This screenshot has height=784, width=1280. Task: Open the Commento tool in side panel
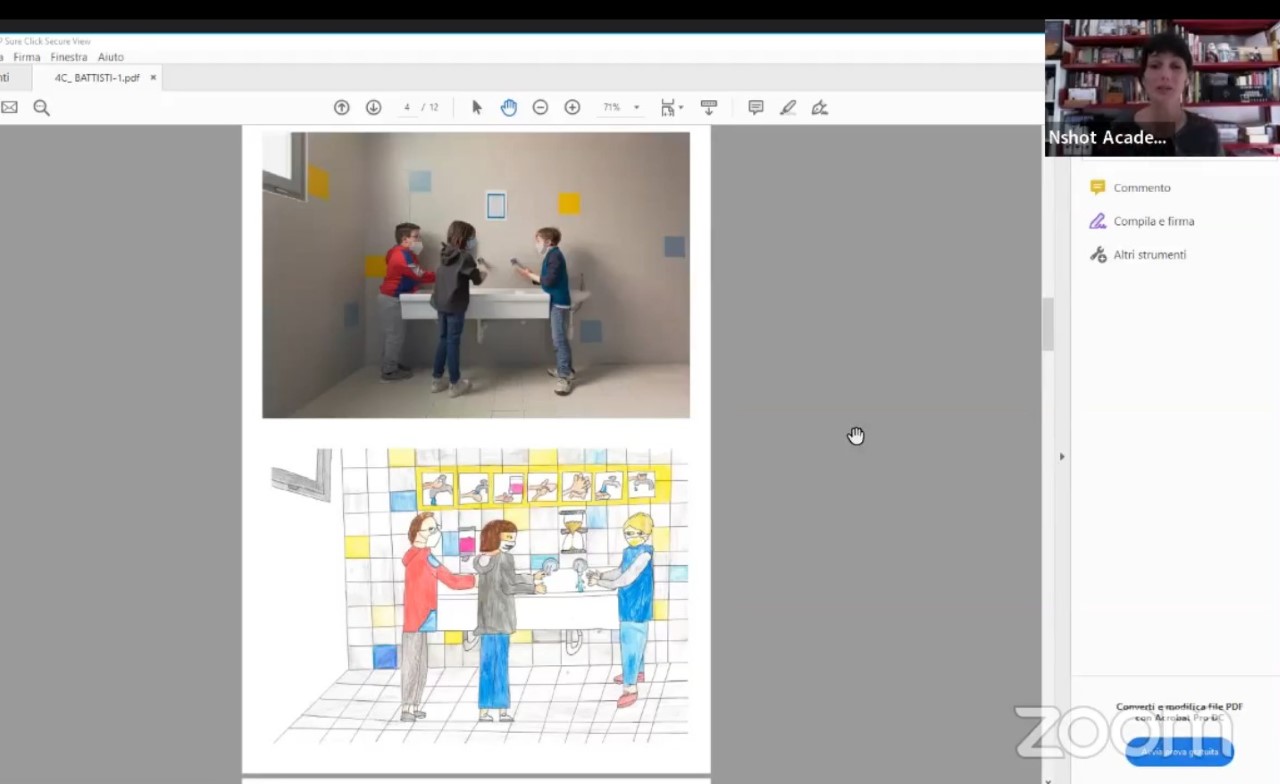1141,187
